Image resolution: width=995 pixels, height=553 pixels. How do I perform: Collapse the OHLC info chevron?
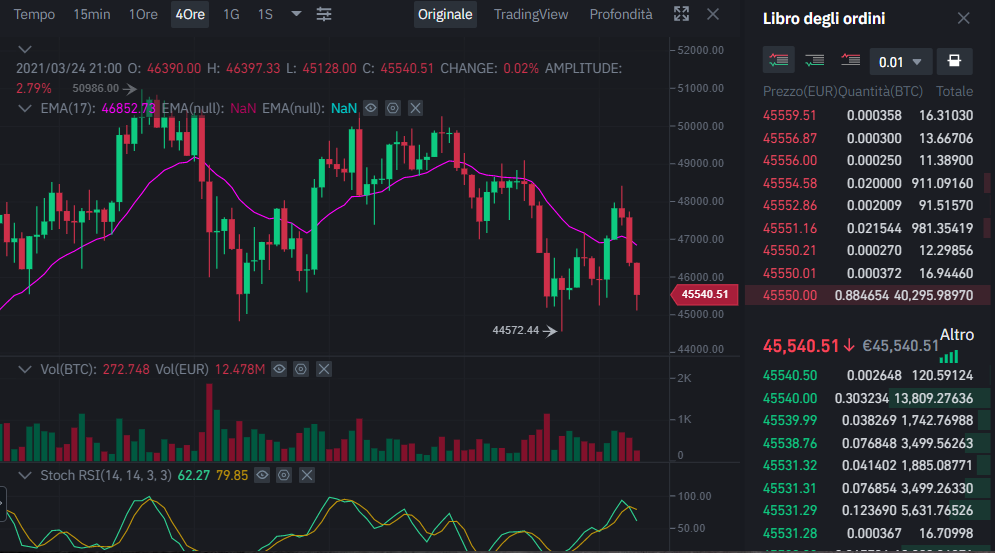tap(25, 49)
